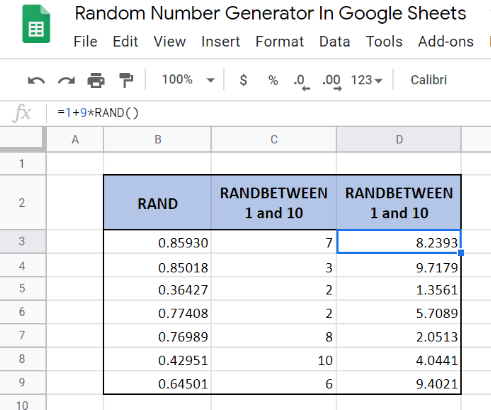This screenshot has width=491, height=410.
Task: Click the Print icon
Action: tap(96, 80)
